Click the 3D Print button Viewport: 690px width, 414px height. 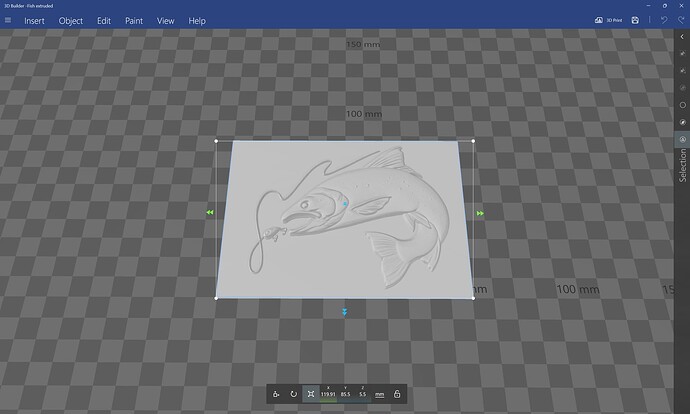coord(608,20)
